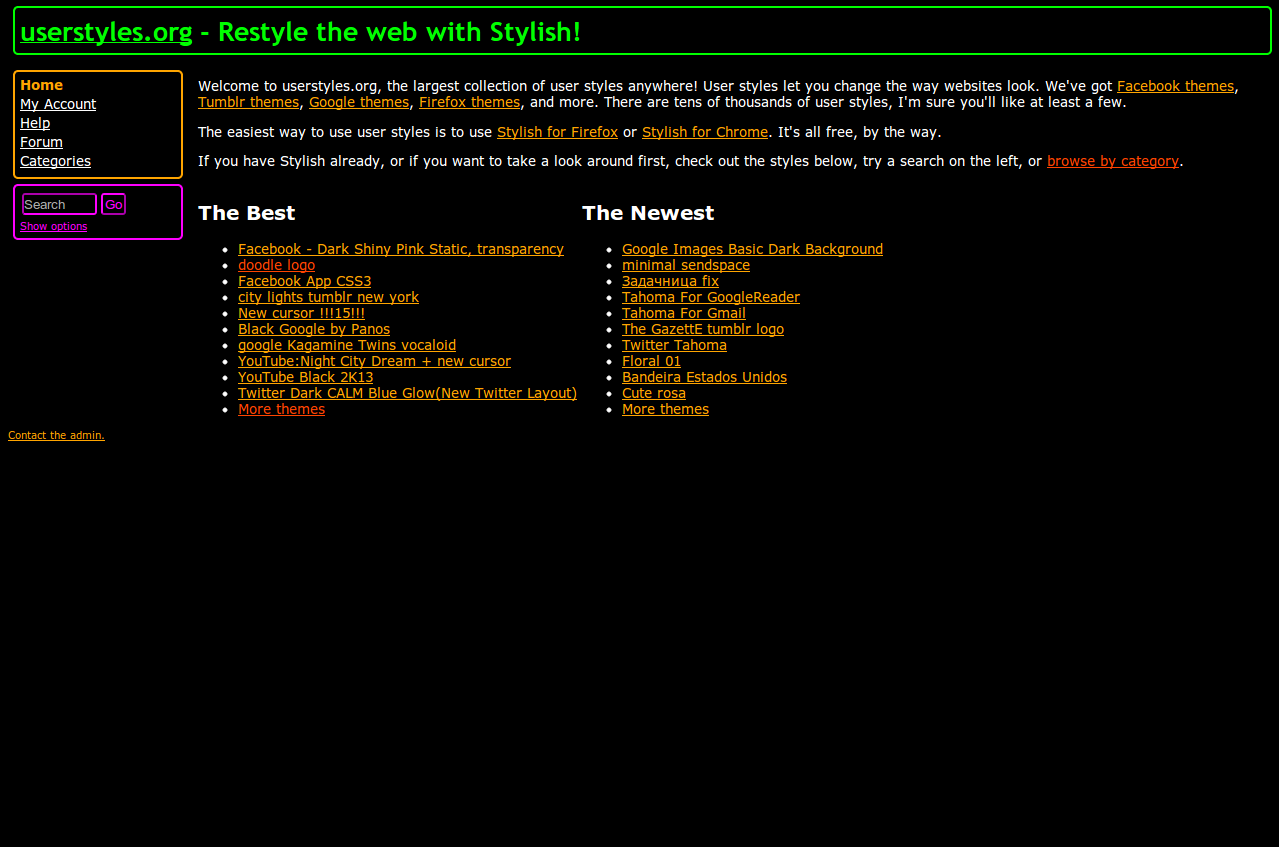Open Facebook App CSS3 style
1279x847 pixels.
(x=304, y=281)
